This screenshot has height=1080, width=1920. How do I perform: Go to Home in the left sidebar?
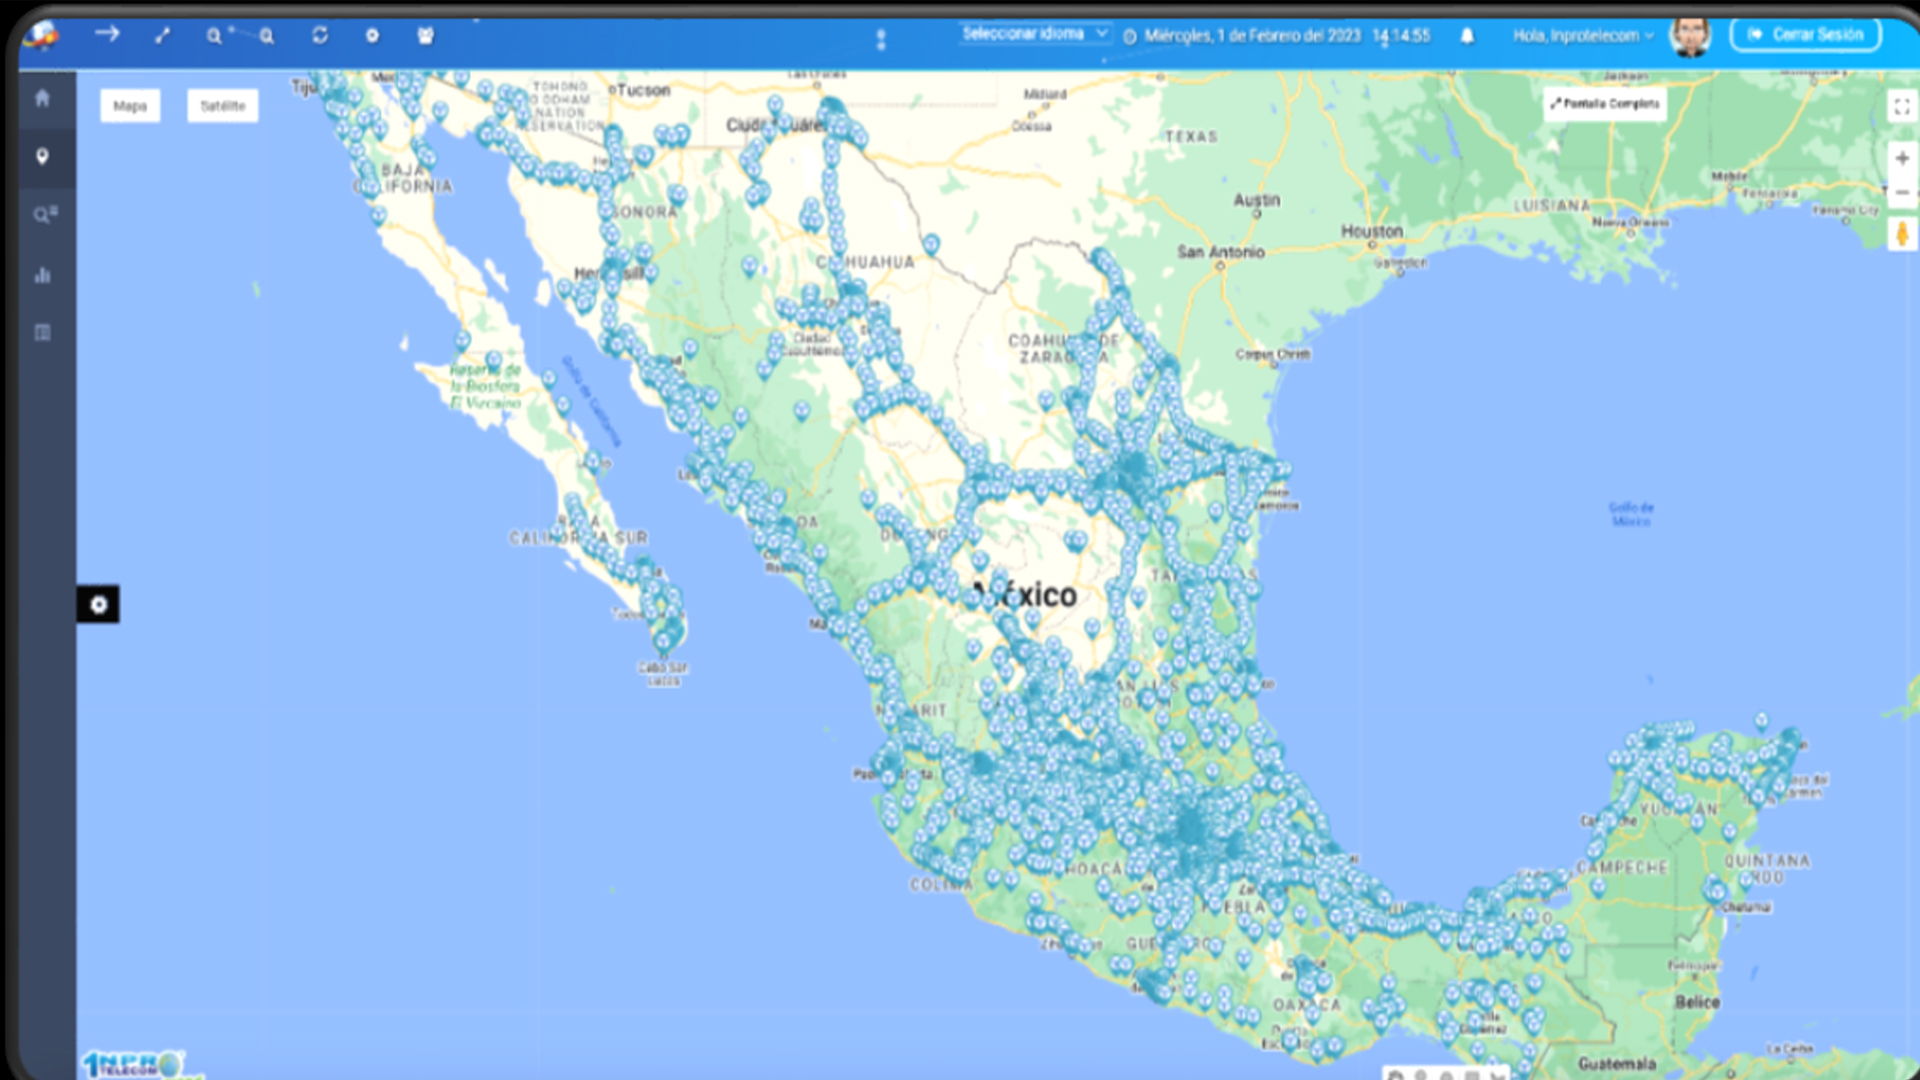click(x=42, y=98)
